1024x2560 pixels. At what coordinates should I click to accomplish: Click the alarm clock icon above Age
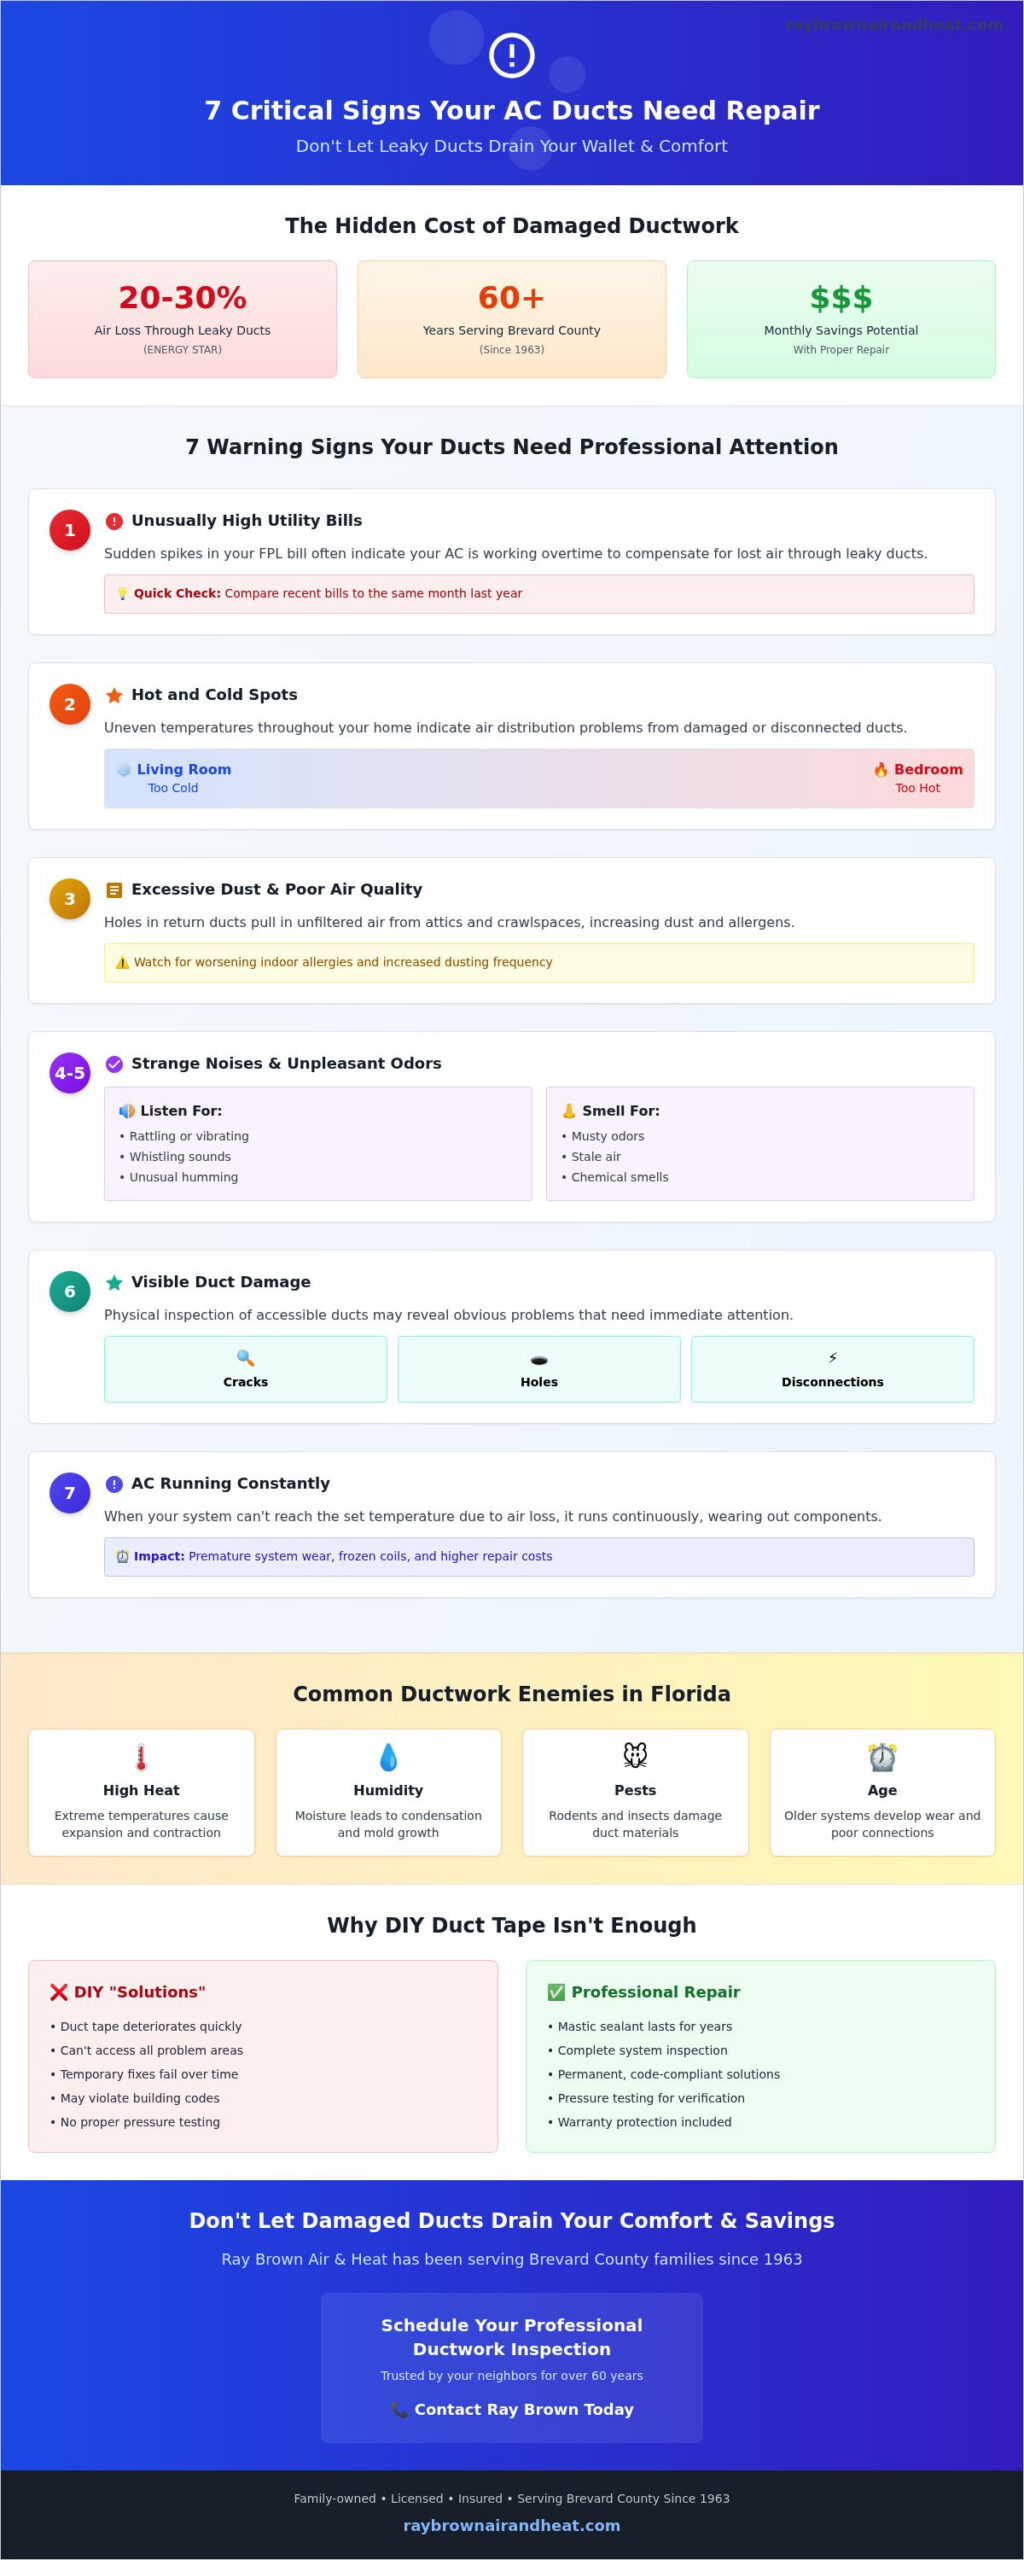click(882, 1757)
